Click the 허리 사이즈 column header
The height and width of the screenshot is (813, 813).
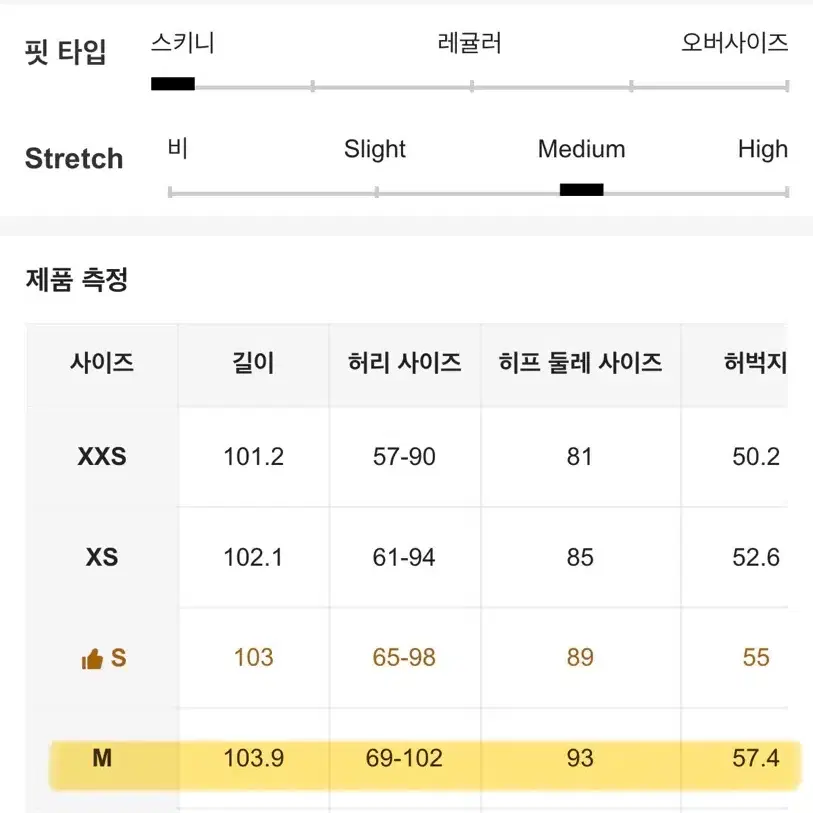(x=404, y=362)
